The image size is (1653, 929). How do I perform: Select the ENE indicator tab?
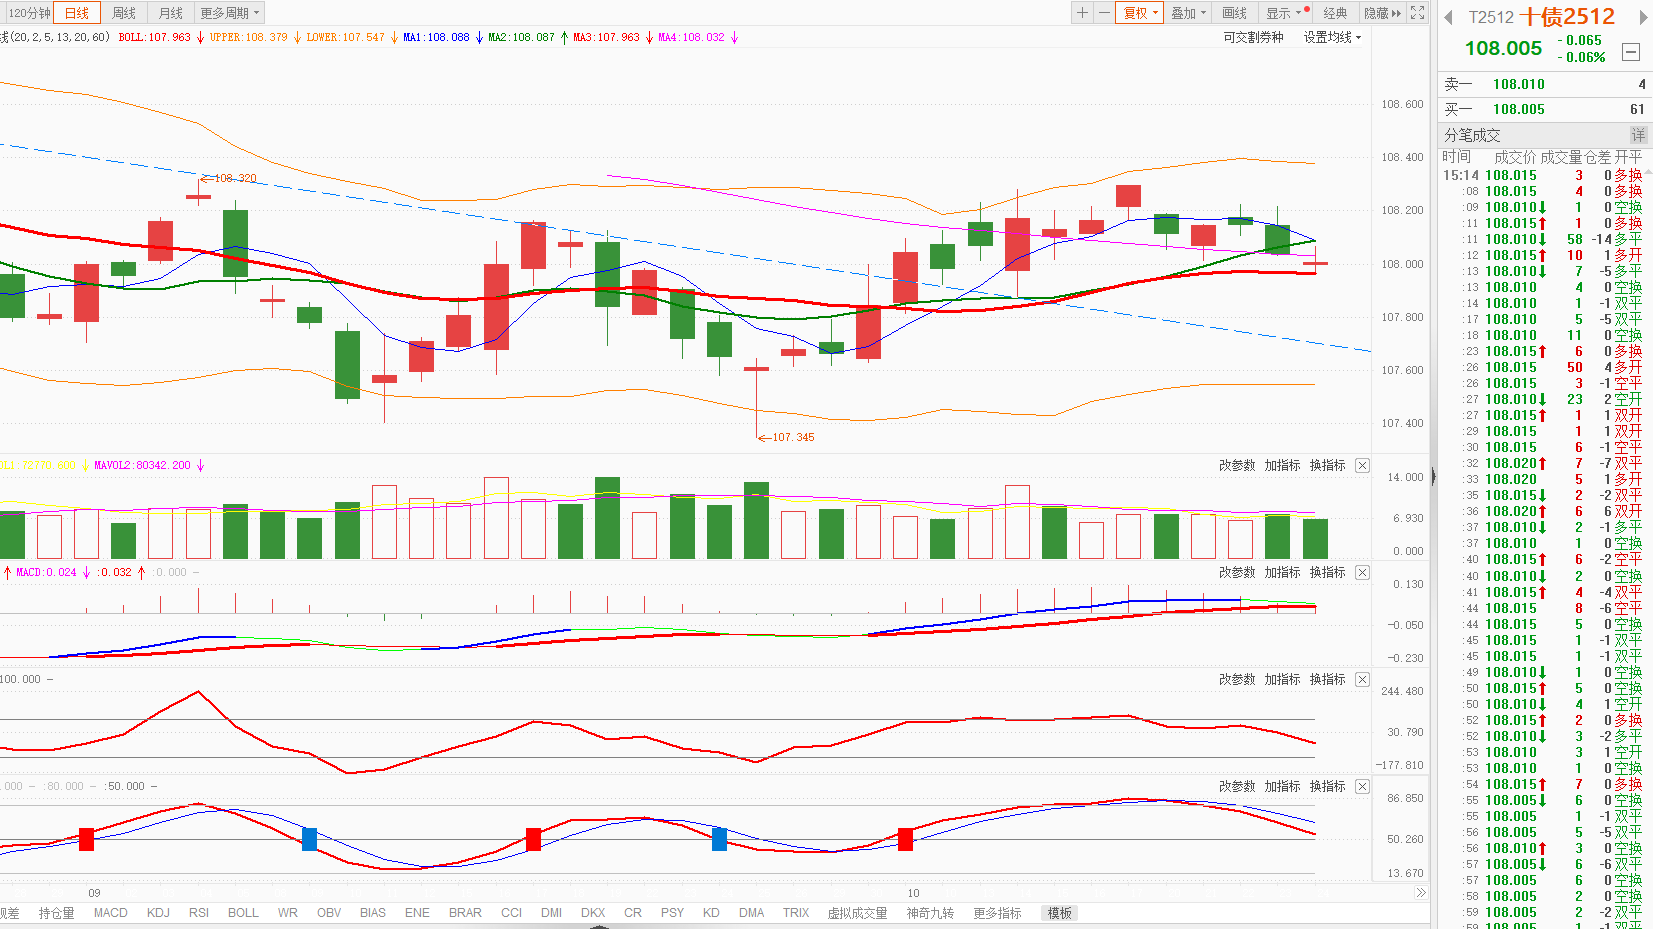pyautogui.click(x=417, y=913)
